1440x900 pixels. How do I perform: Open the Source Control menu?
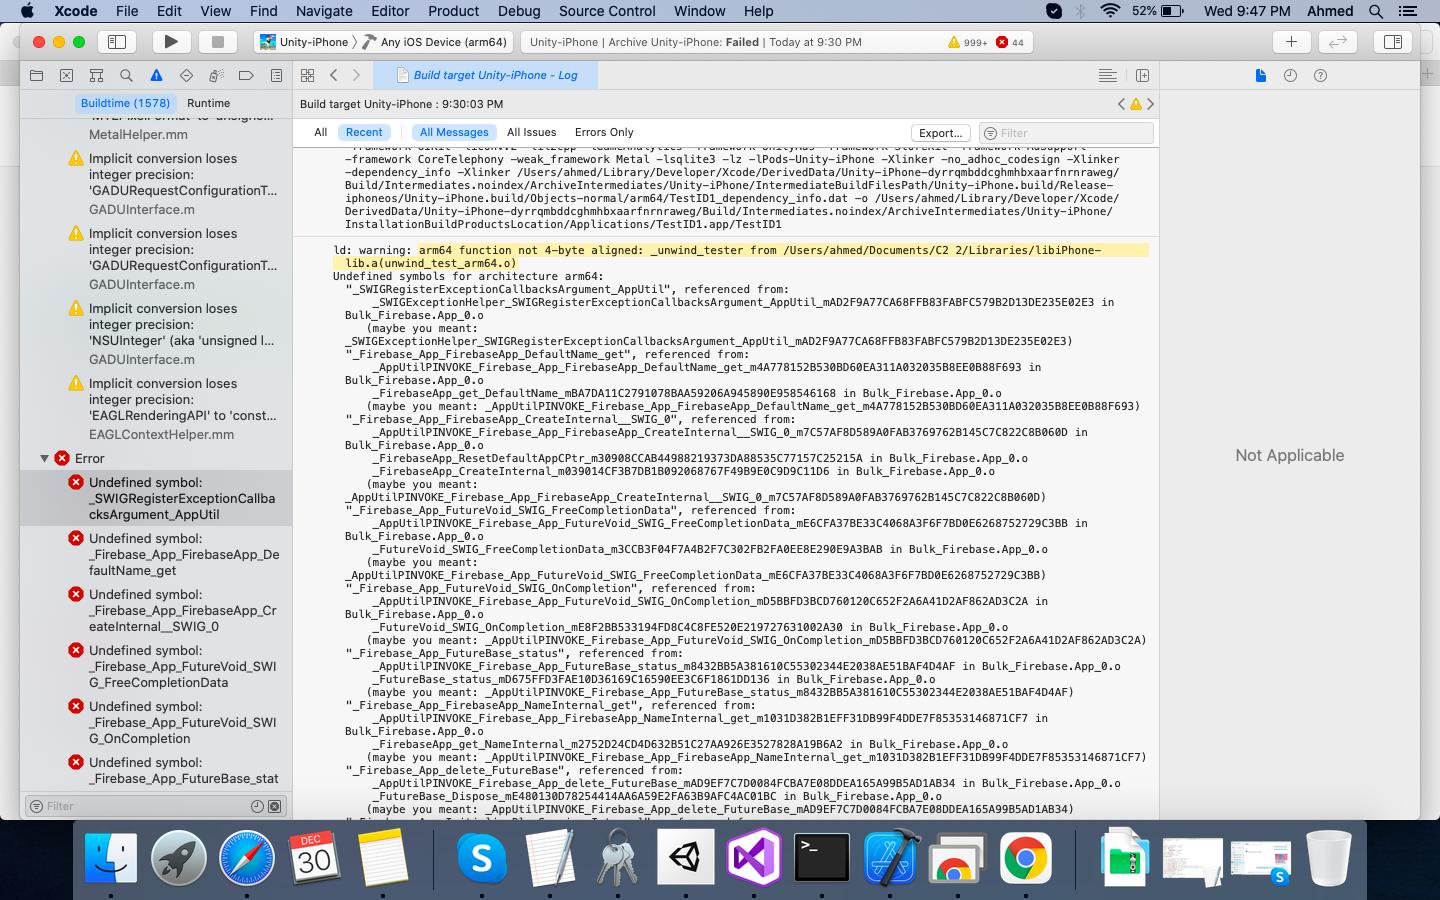pos(607,11)
